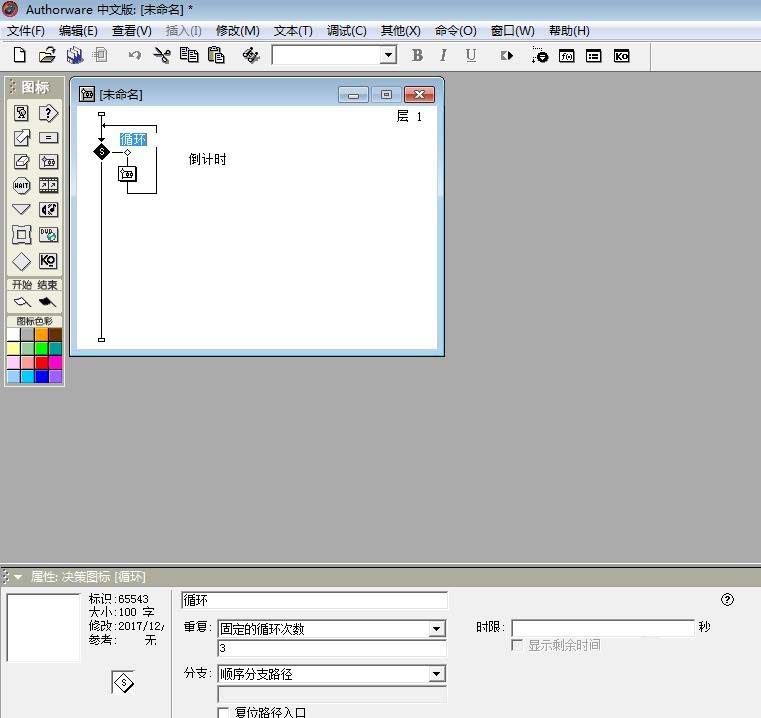The width and height of the screenshot is (761, 718).
Task: Select the 循环 decision icon on flowline
Action: tap(101, 152)
